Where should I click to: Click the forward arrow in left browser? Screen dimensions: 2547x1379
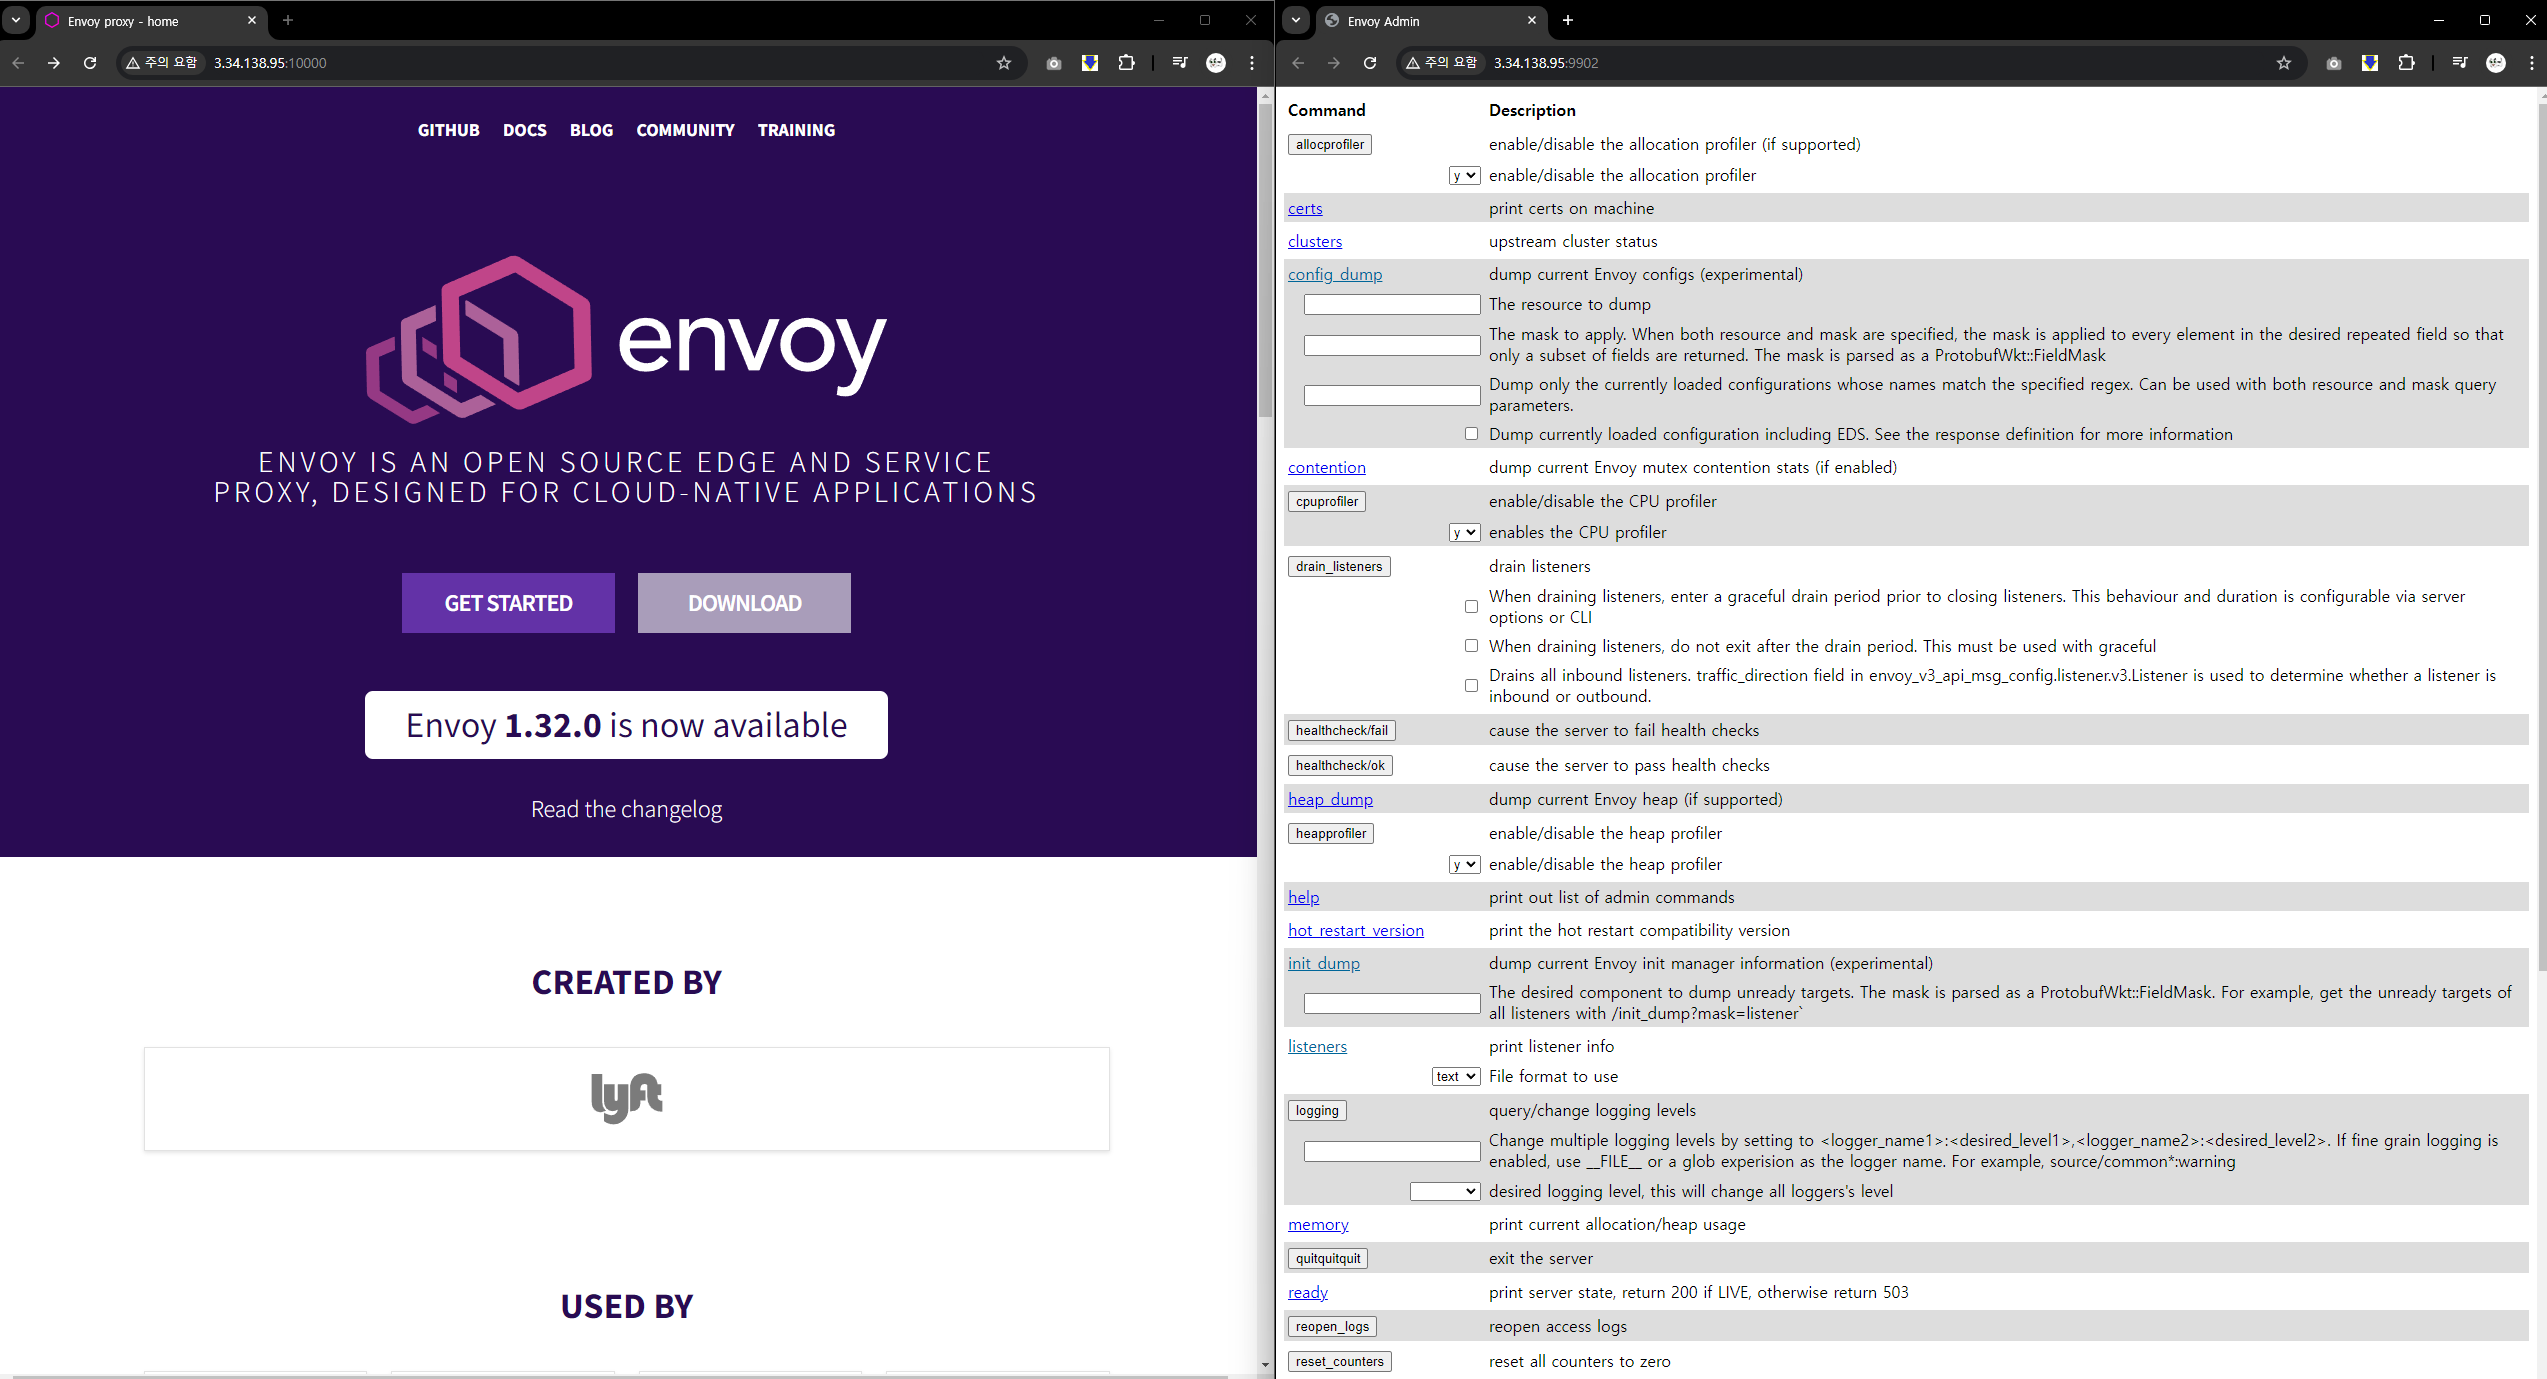(54, 63)
